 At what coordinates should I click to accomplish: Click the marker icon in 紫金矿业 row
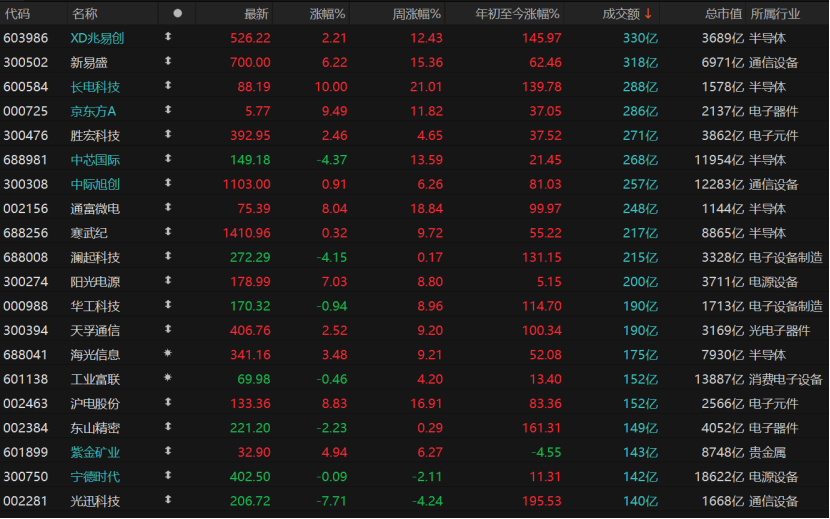168,451
